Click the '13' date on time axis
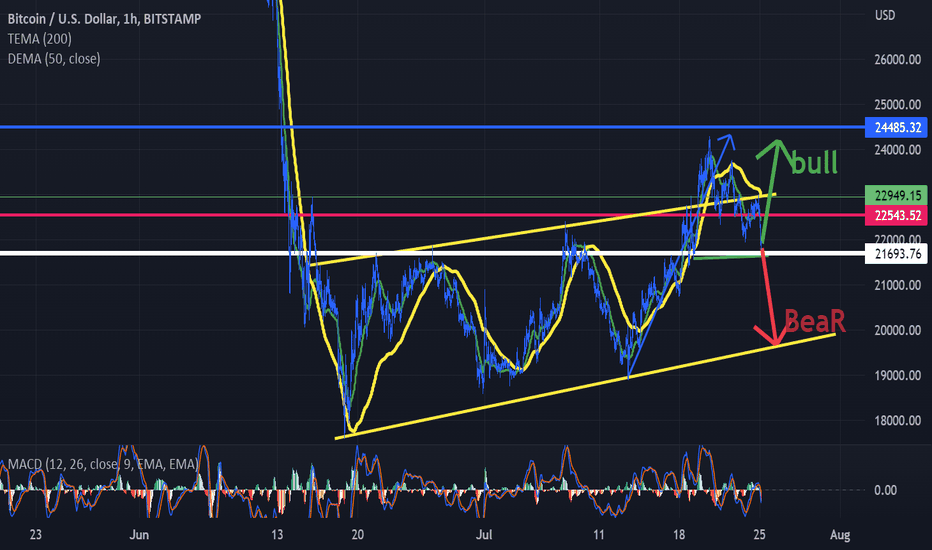 point(277,535)
